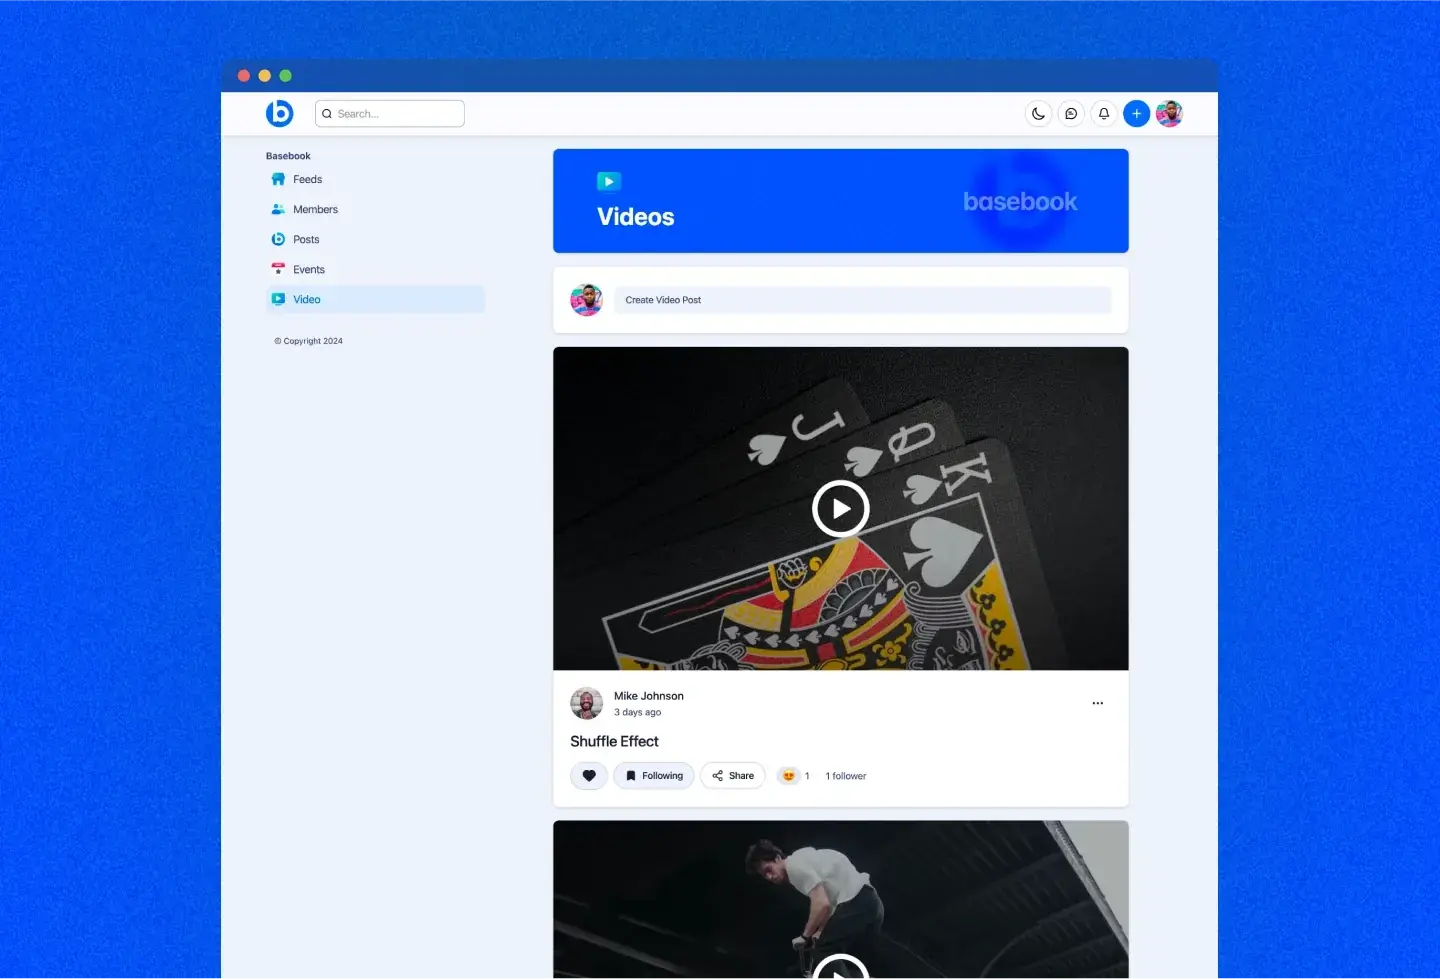This screenshot has height=979, width=1440.
Task: Toggle the Following button
Action: click(654, 776)
